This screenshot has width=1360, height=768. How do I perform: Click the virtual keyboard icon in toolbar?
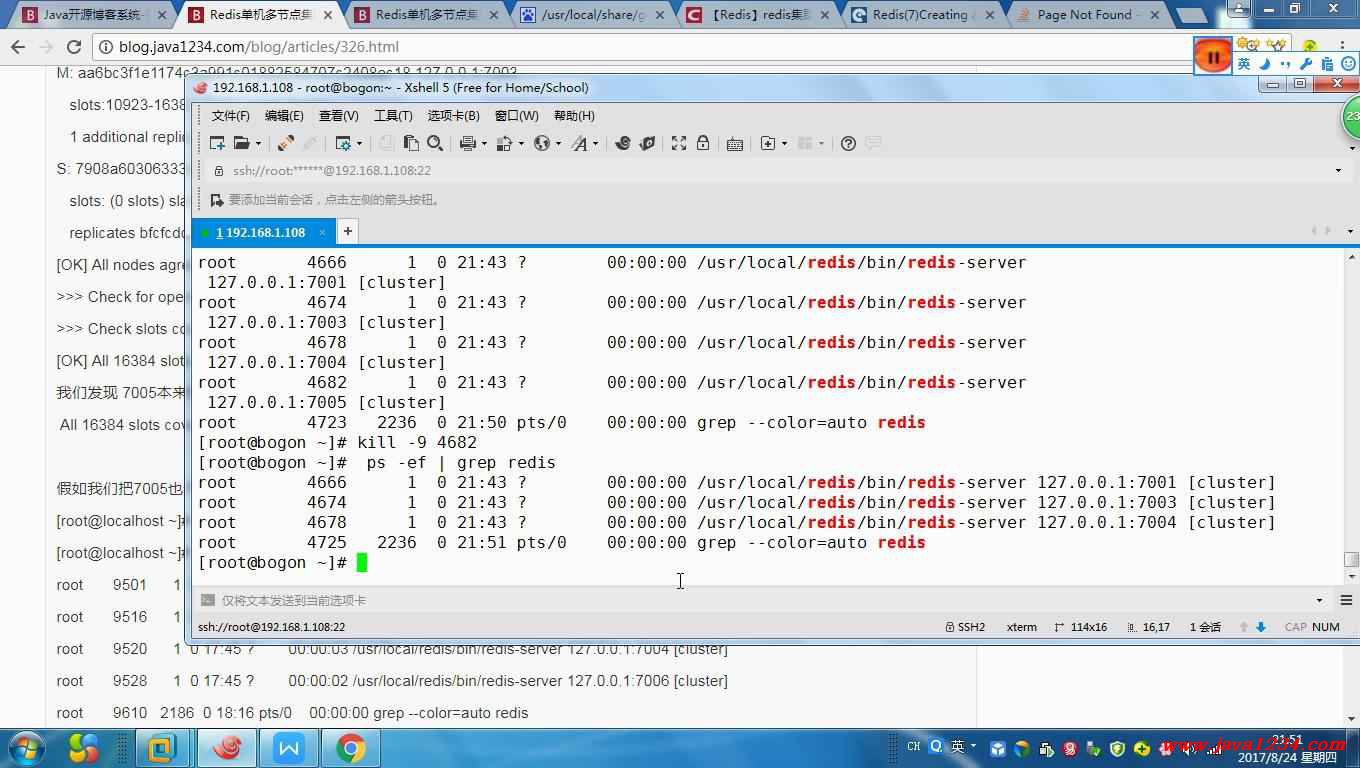(735, 143)
